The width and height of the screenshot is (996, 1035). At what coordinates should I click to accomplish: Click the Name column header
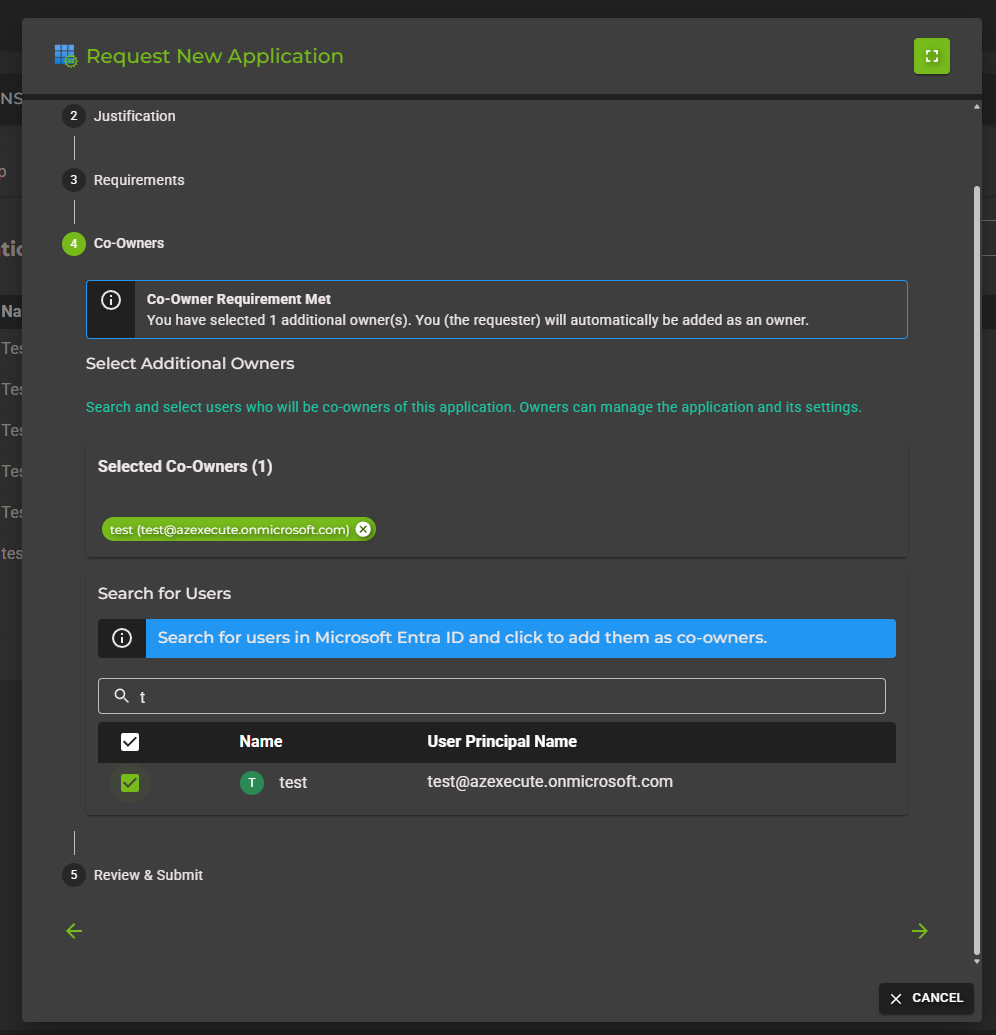click(x=260, y=742)
